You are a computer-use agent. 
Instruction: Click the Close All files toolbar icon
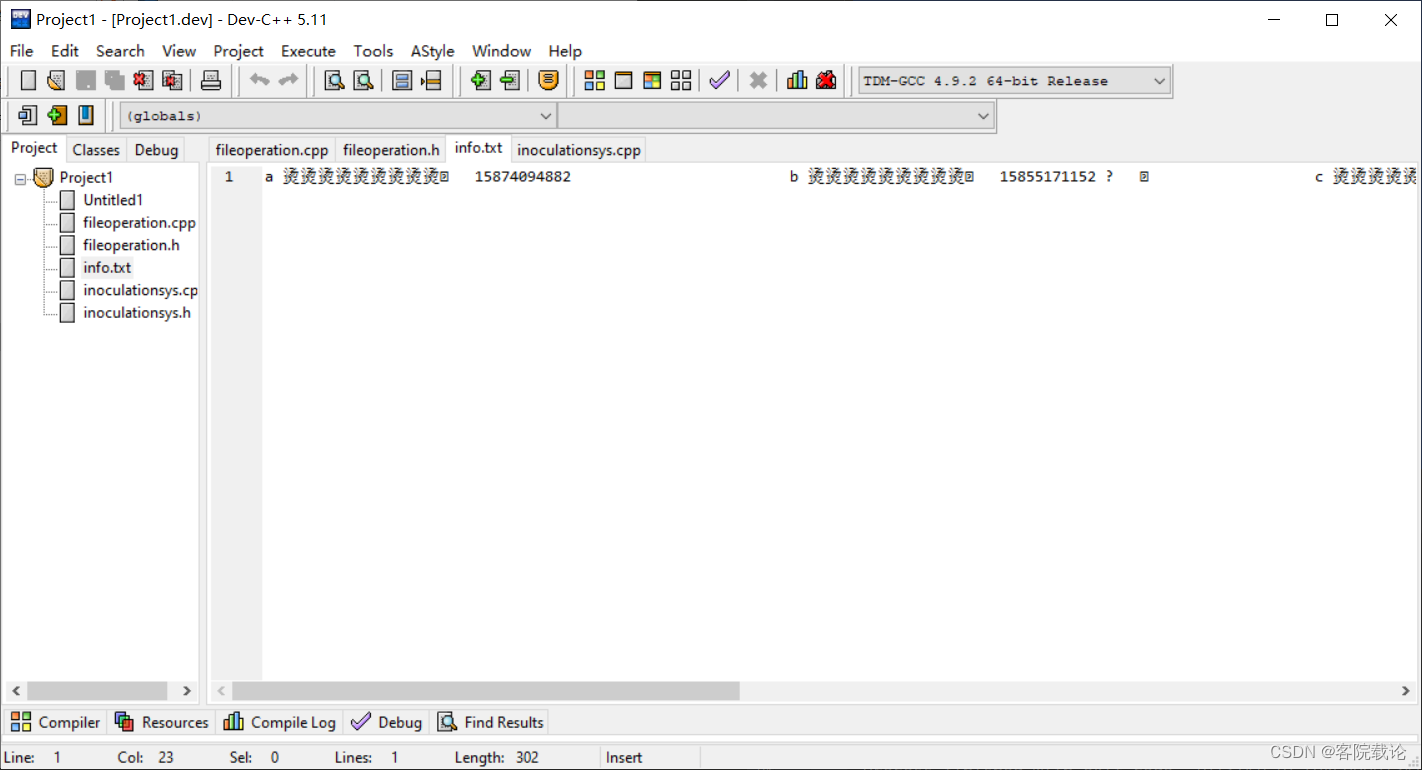[172, 80]
